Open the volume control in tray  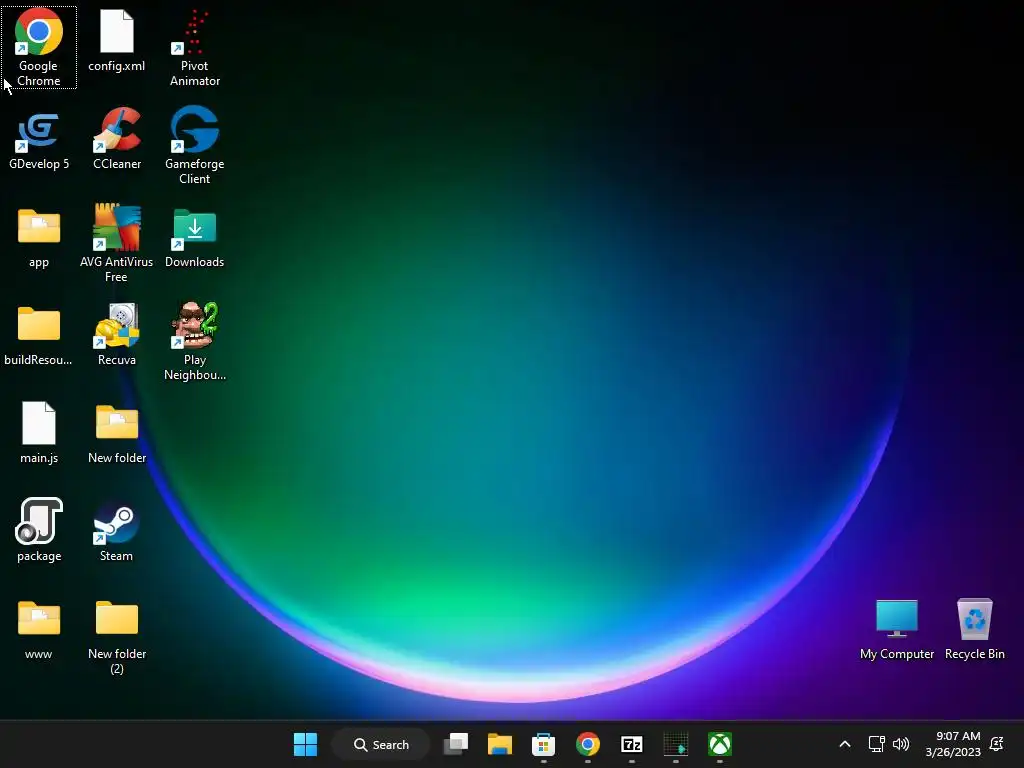pos(901,744)
